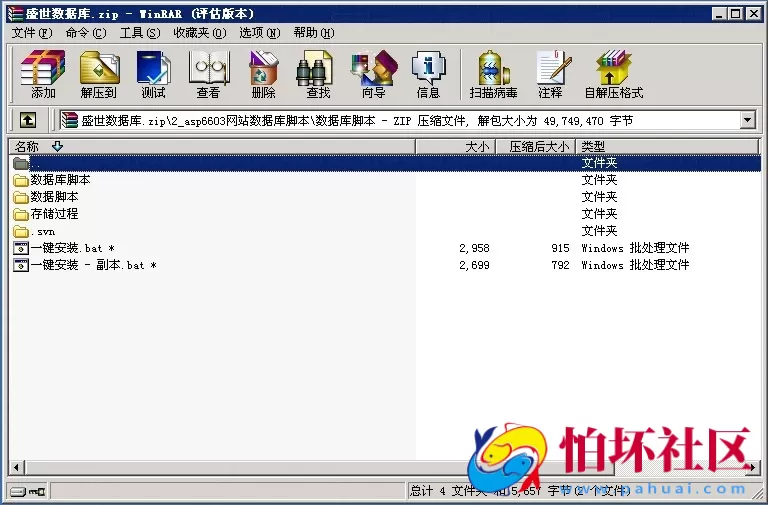Minimize the WinRAR window
This screenshot has height=505, width=768.
(x=719, y=14)
